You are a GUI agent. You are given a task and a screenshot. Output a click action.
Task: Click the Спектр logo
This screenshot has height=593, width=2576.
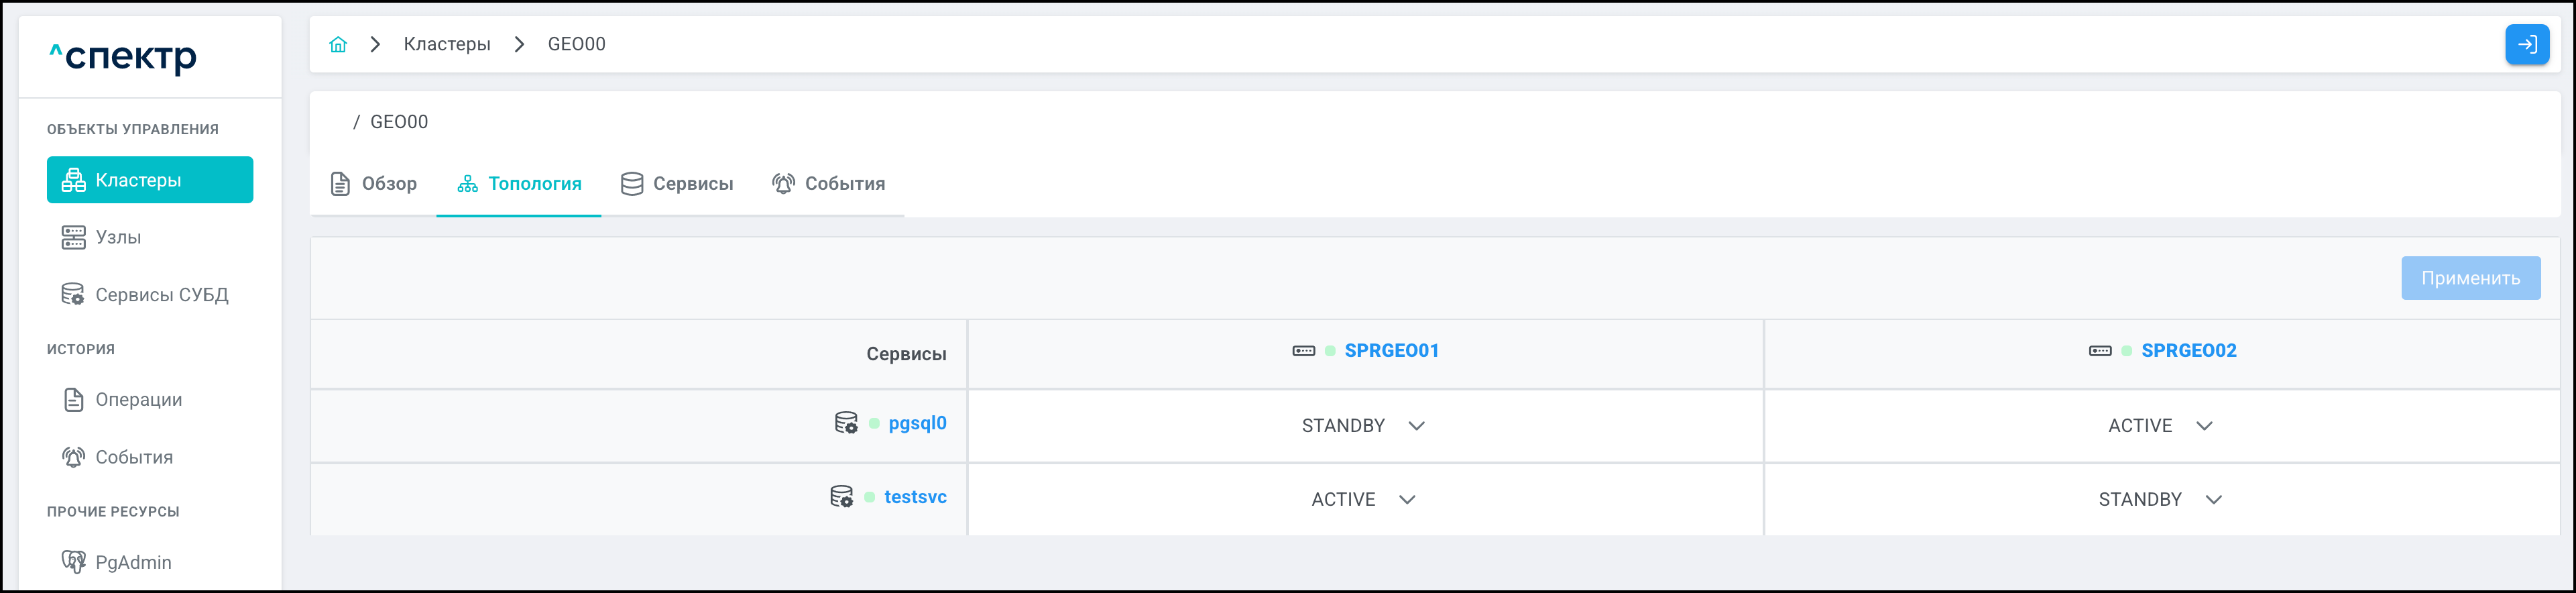point(123,56)
